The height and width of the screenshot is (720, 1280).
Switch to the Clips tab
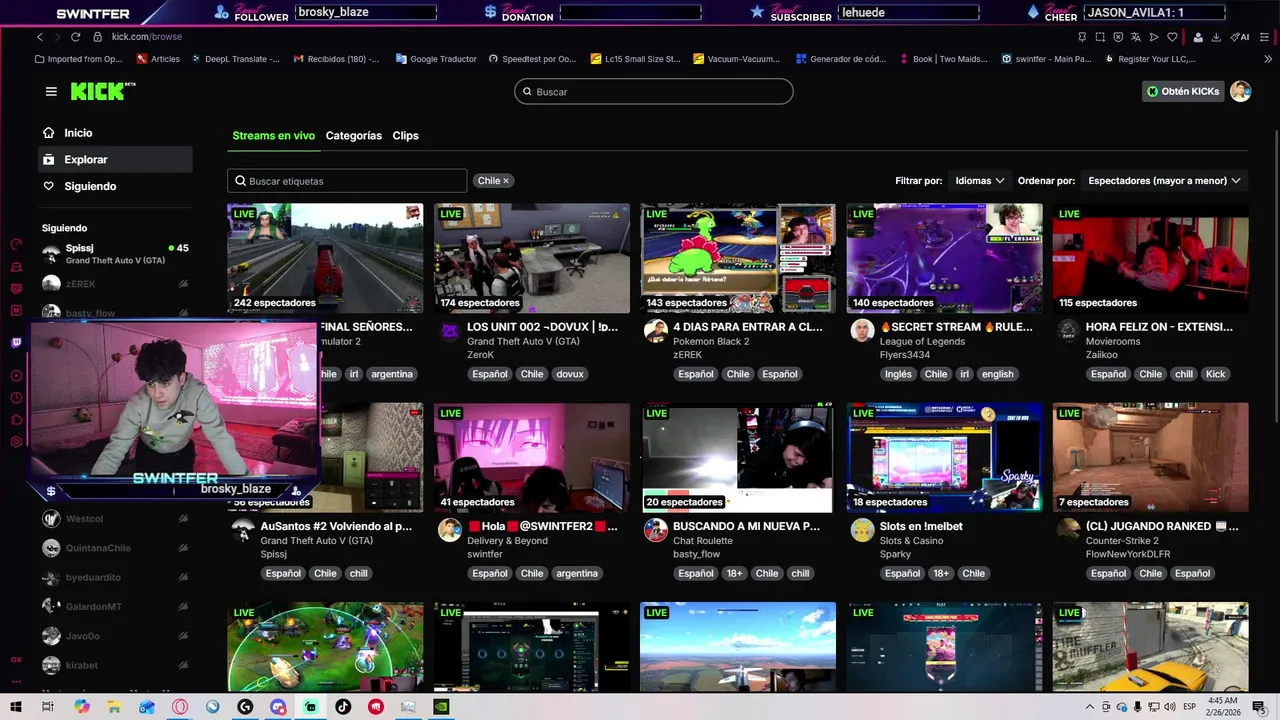pyautogui.click(x=405, y=135)
